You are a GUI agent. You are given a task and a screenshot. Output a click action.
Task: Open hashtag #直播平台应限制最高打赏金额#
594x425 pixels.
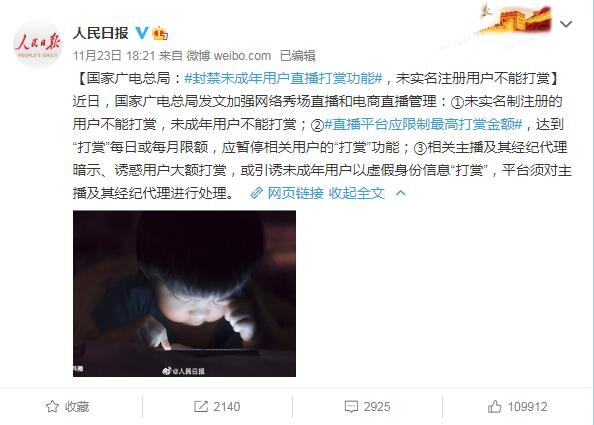pos(423,124)
